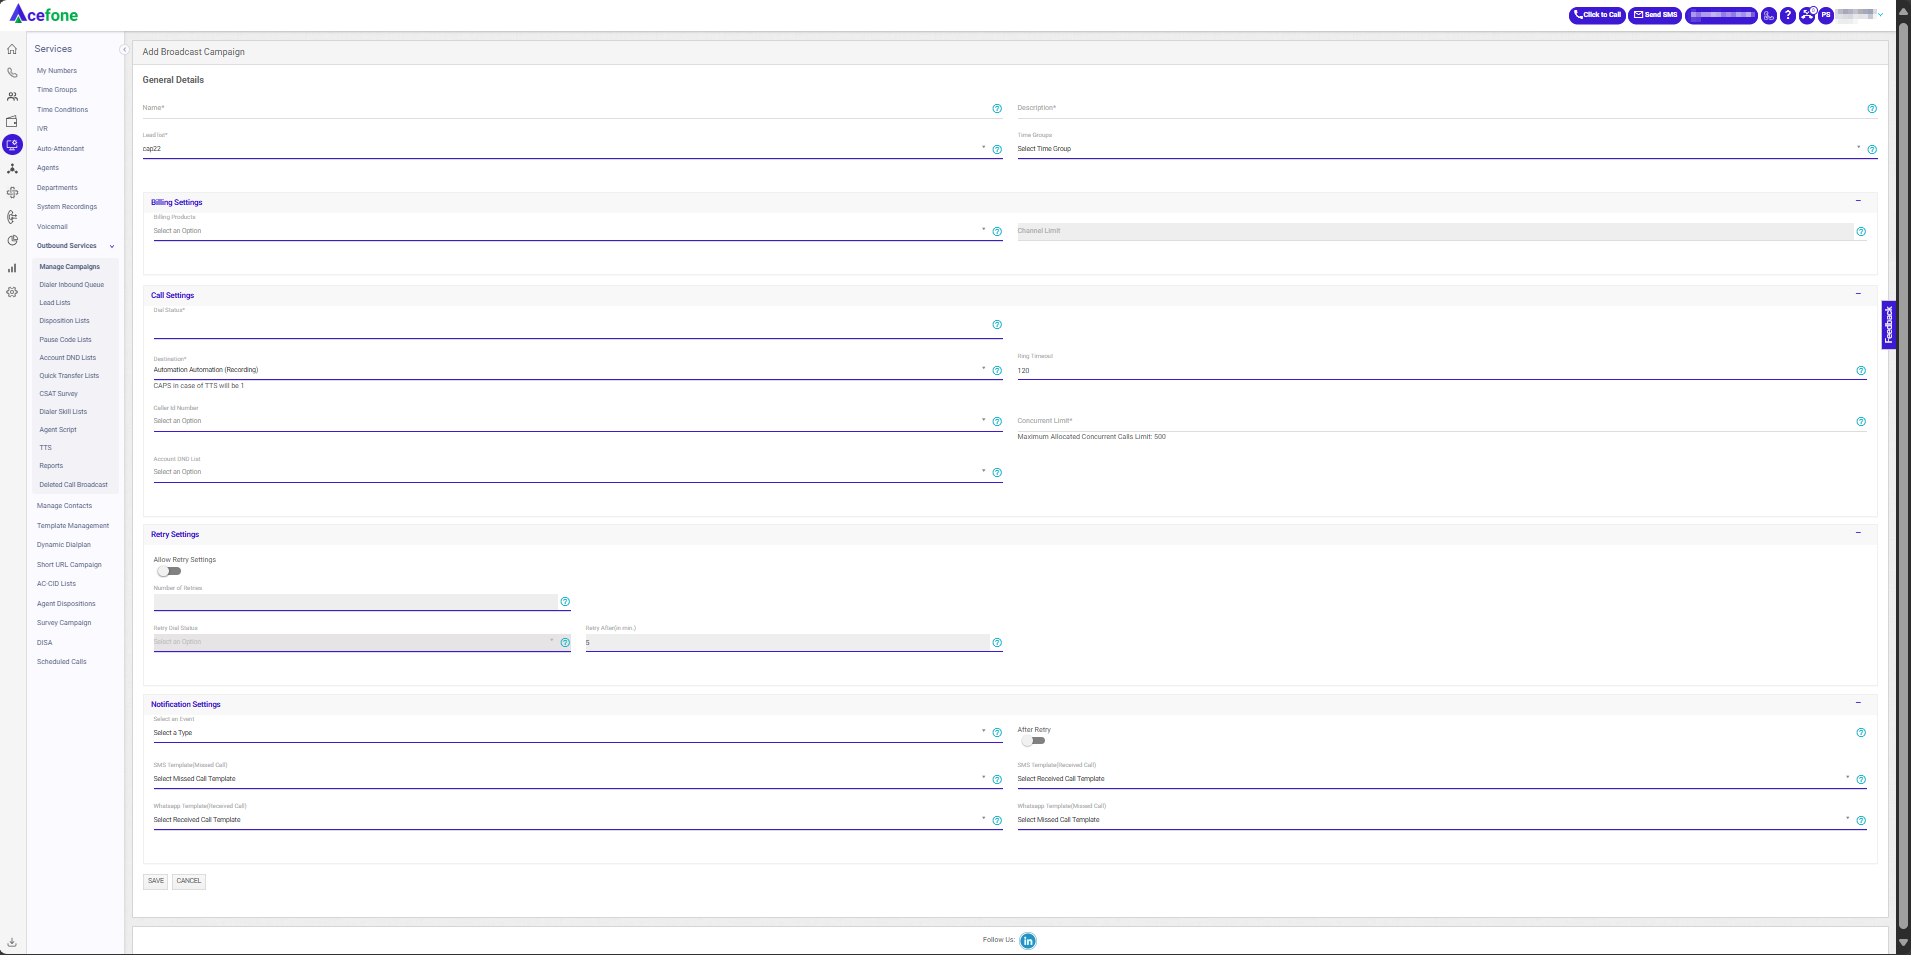Open IVR in Services menu
1911x955 pixels.
pyautogui.click(x=42, y=129)
